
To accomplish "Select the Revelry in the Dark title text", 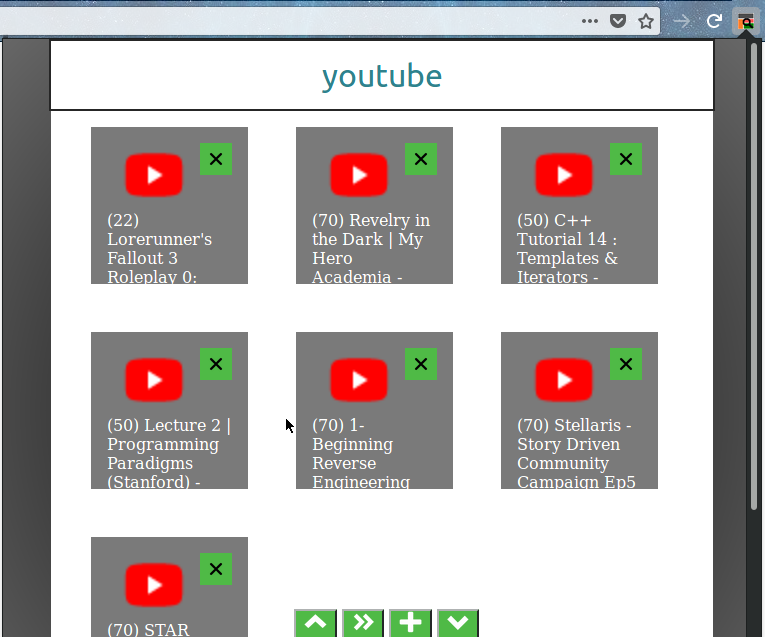I will (371, 248).
